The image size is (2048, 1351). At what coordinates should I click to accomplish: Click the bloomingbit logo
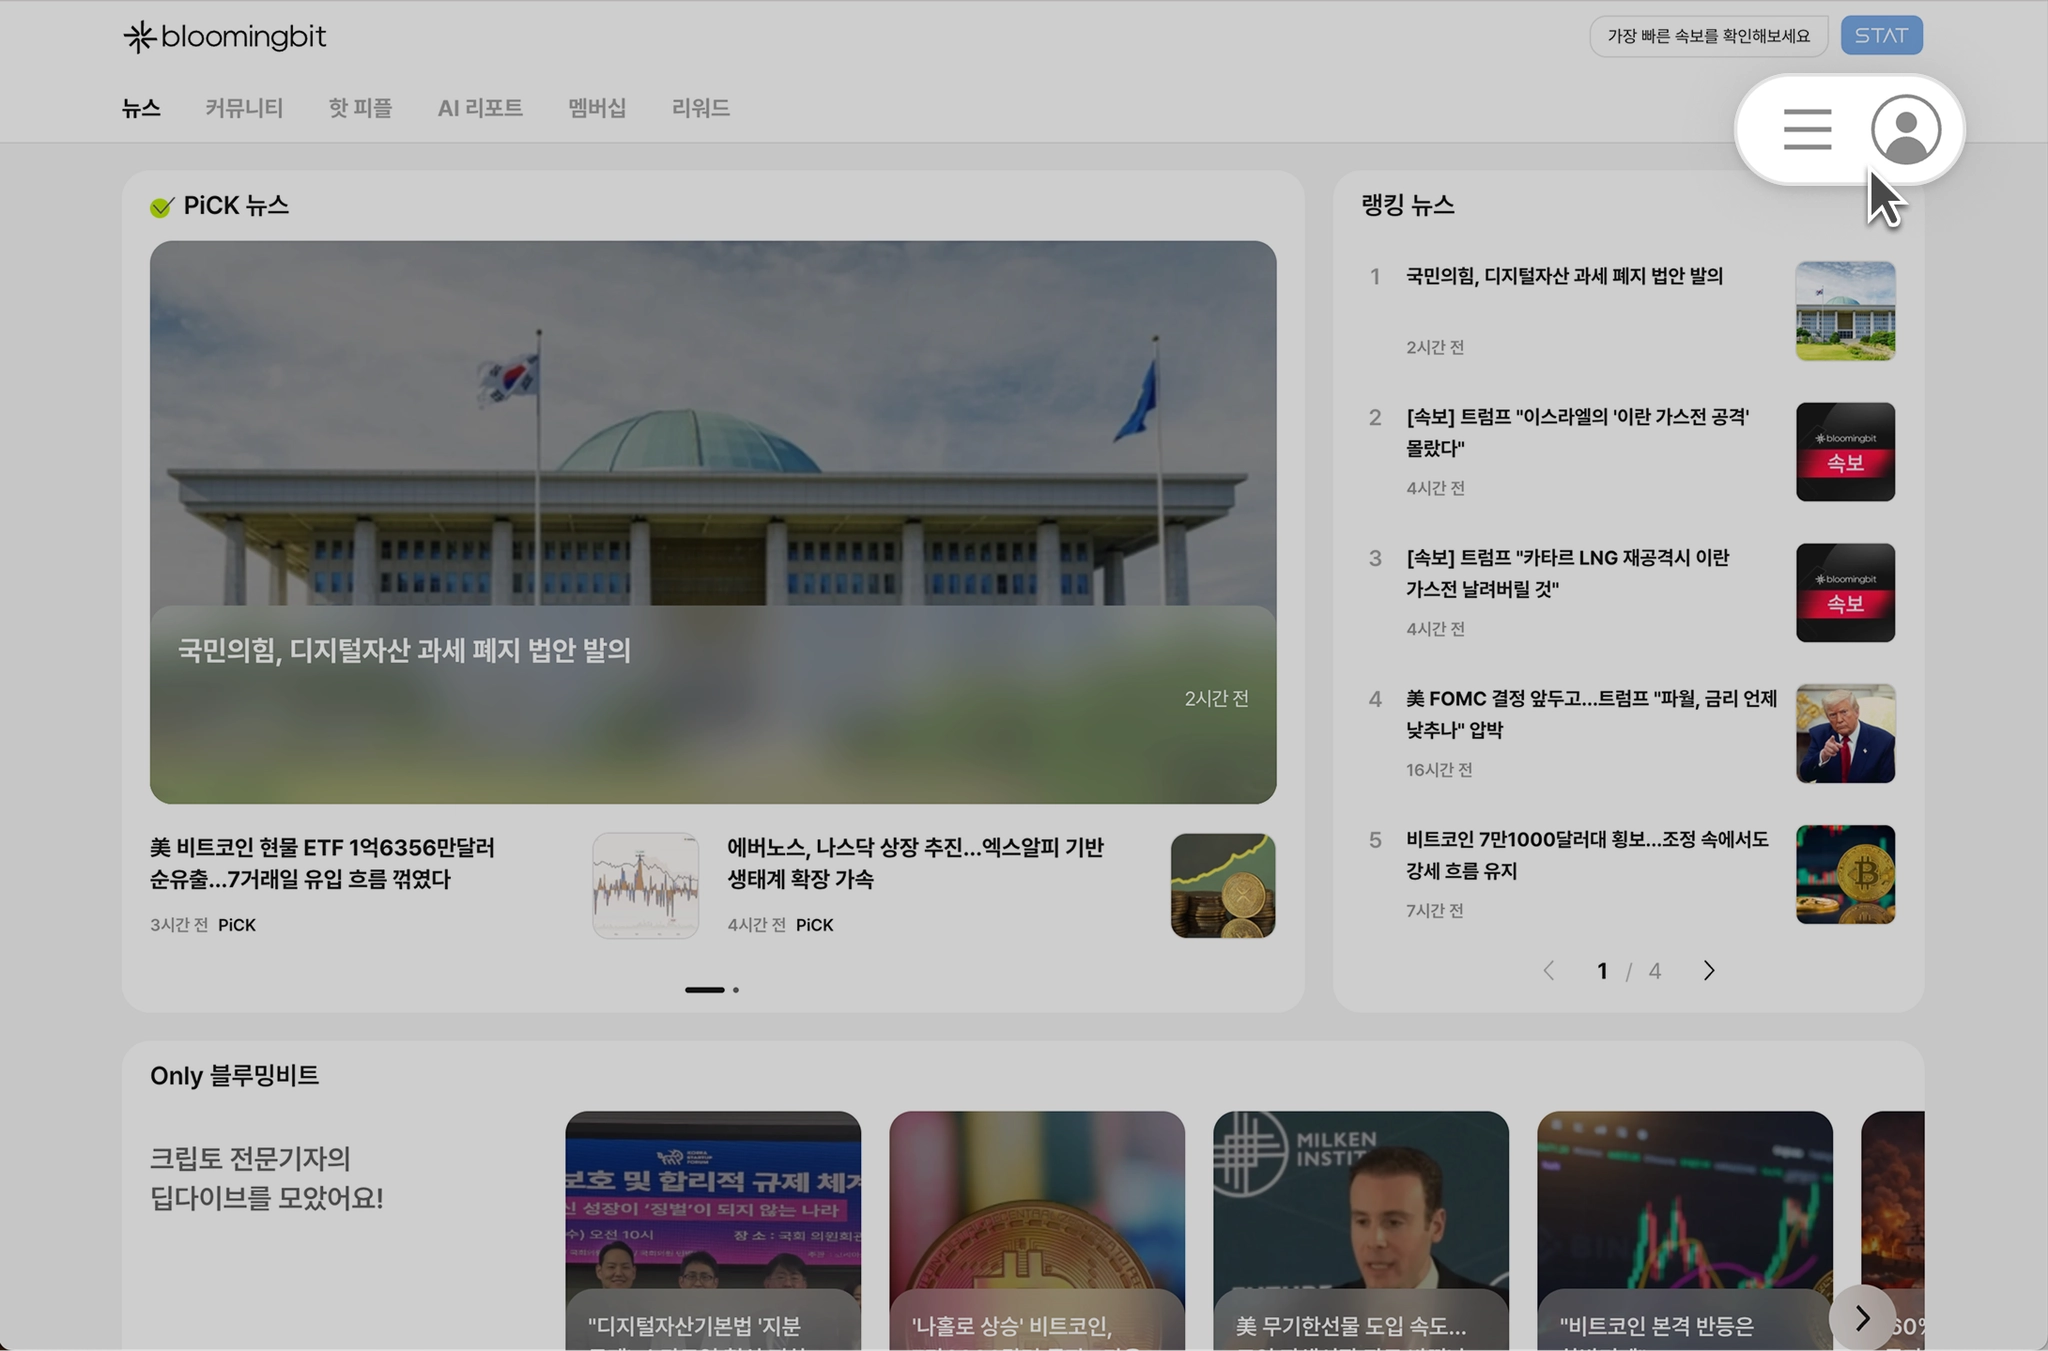[225, 37]
